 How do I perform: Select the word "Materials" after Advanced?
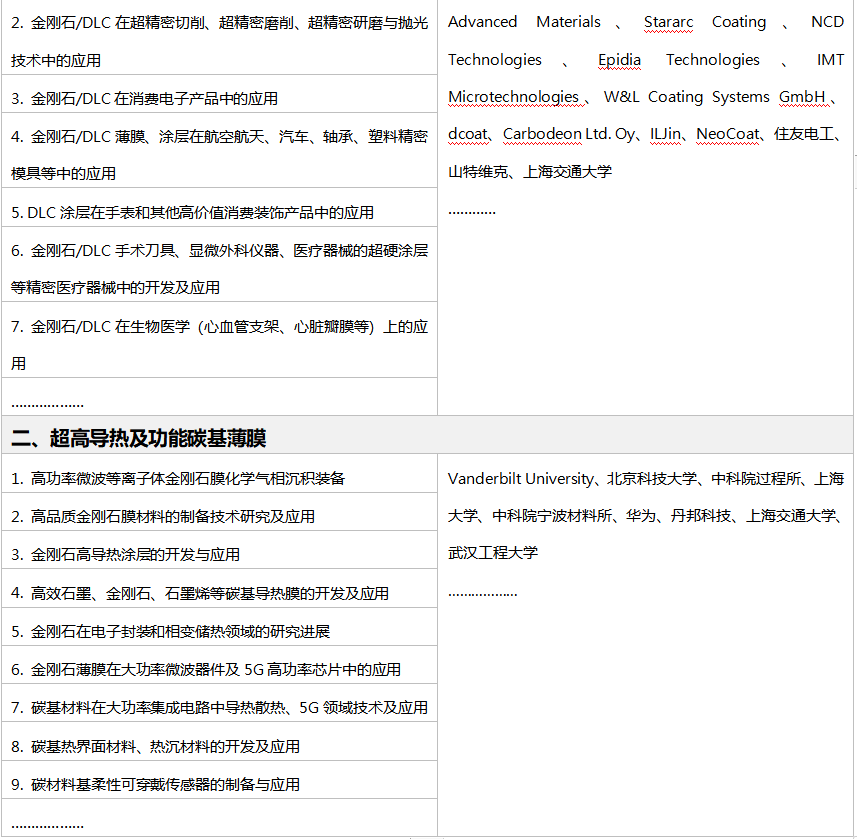click(x=568, y=22)
